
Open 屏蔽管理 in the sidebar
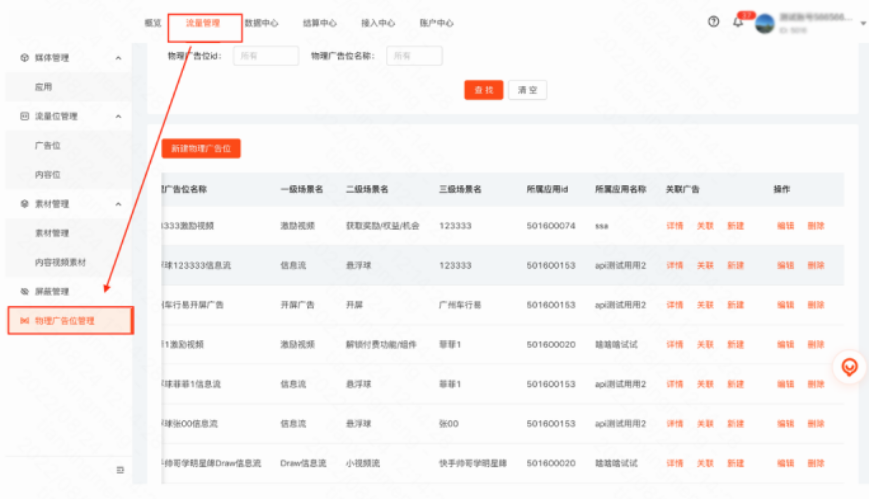pos(52,291)
